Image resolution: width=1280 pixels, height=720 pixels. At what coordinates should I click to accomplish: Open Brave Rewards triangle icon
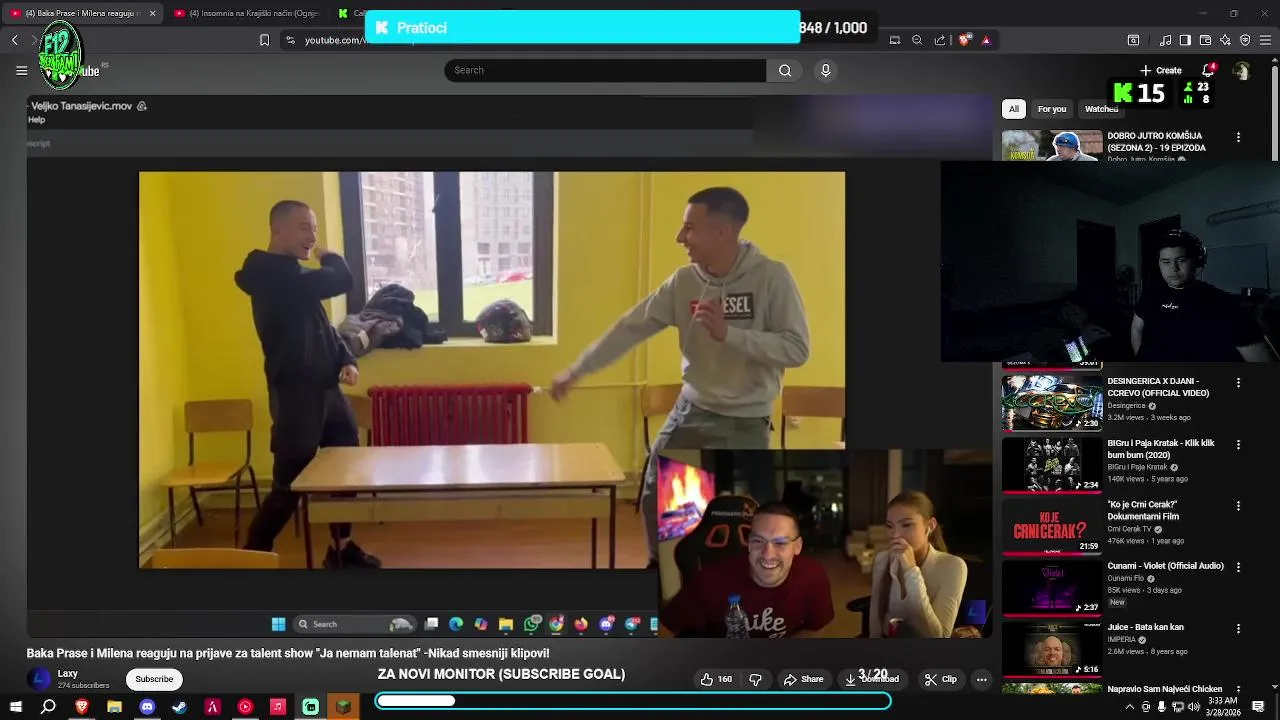point(986,40)
